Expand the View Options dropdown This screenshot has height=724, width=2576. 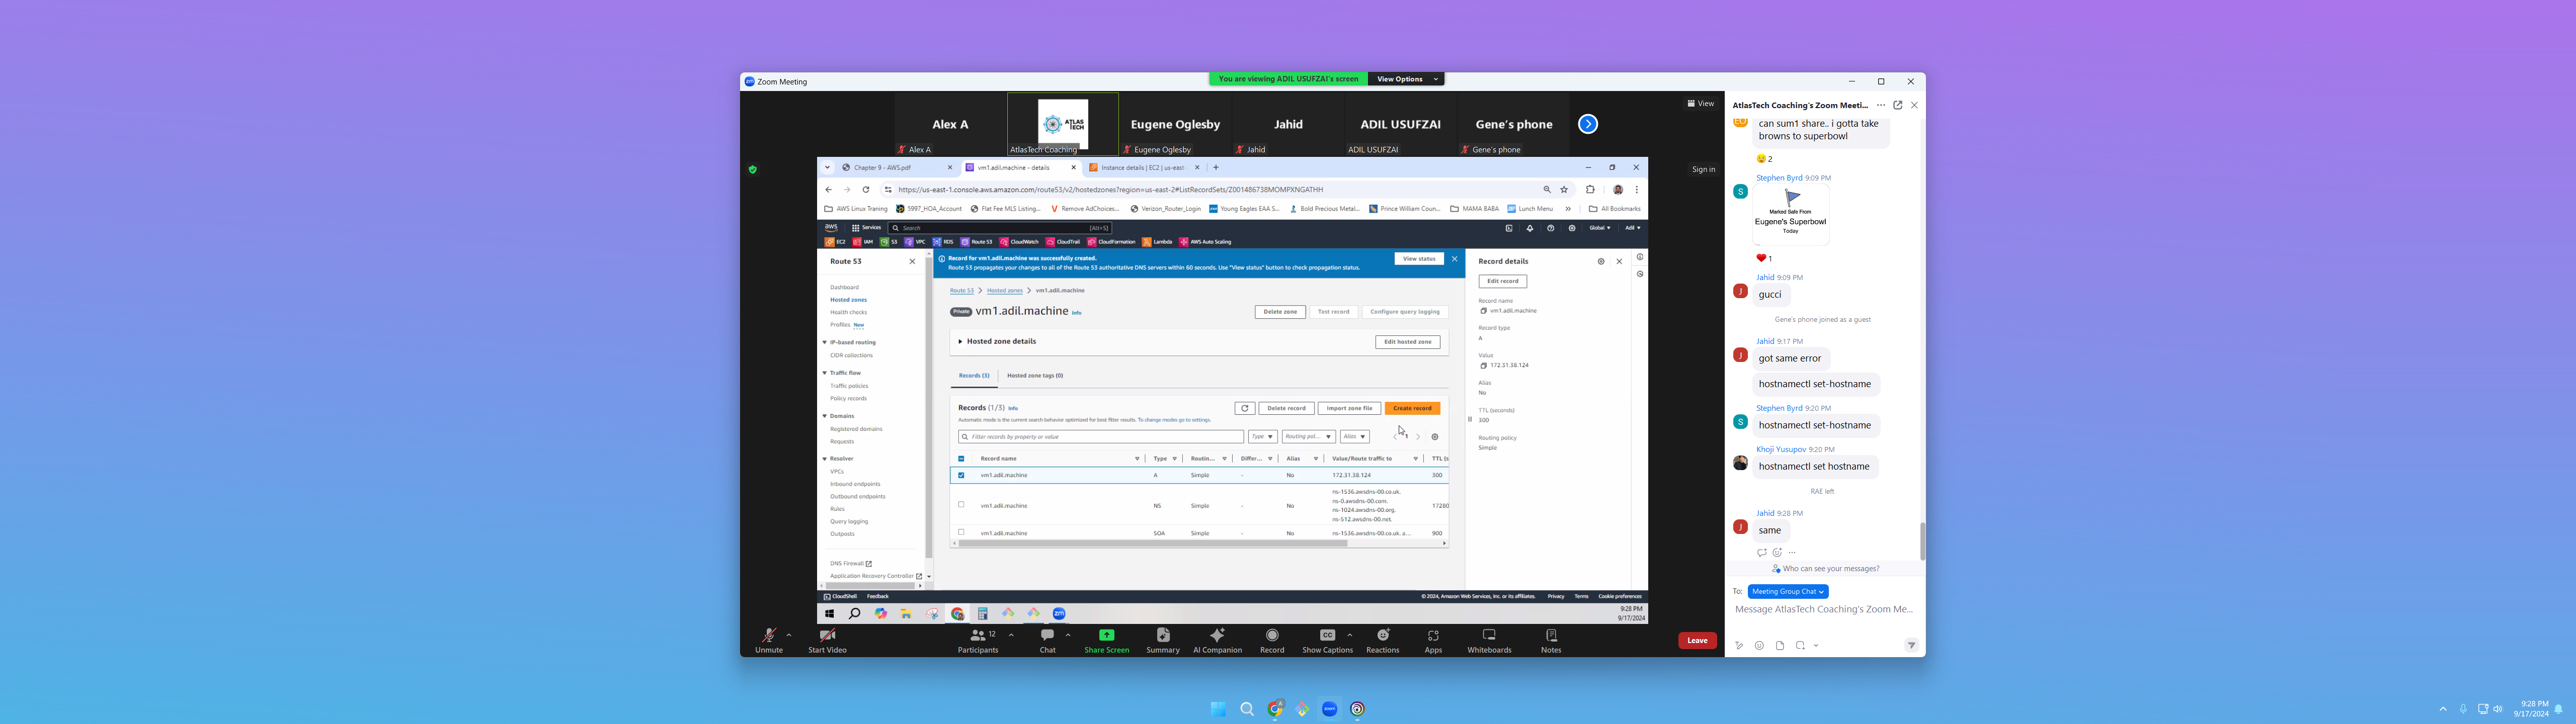1406,79
